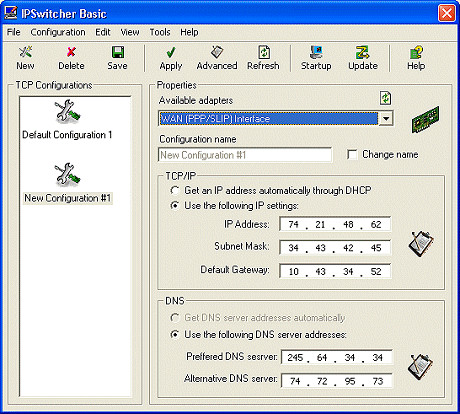Select Get an IP address automatically through DHCP
Image resolution: width=460 pixels, height=414 pixels.
coord(175,190)
